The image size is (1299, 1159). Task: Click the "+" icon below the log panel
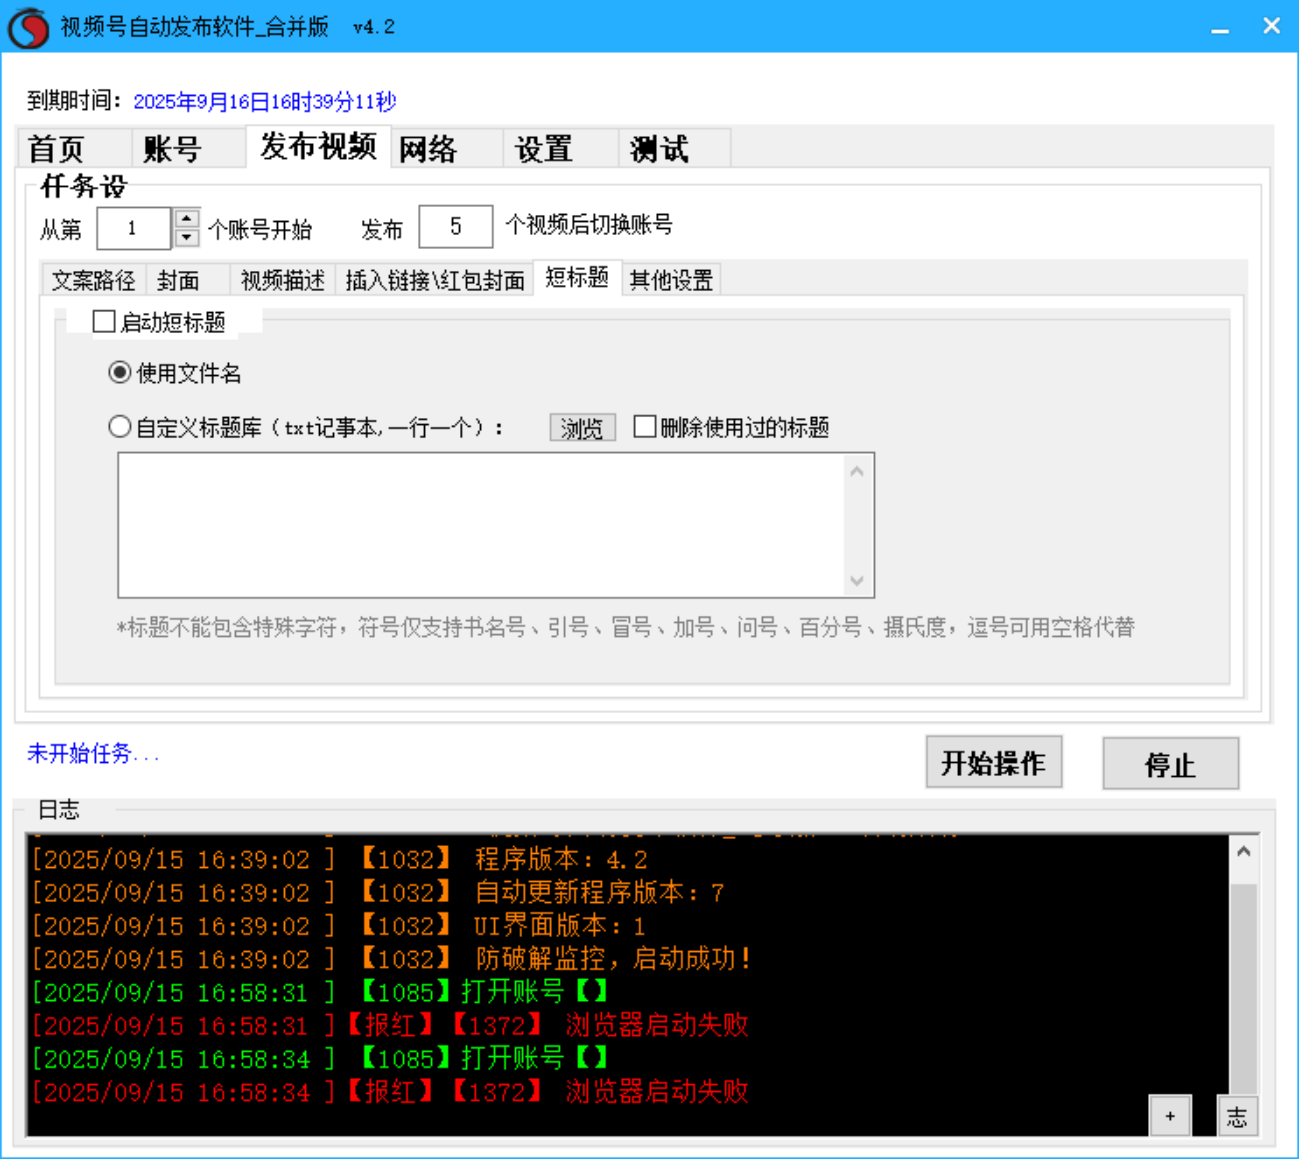(1169, 1116)
